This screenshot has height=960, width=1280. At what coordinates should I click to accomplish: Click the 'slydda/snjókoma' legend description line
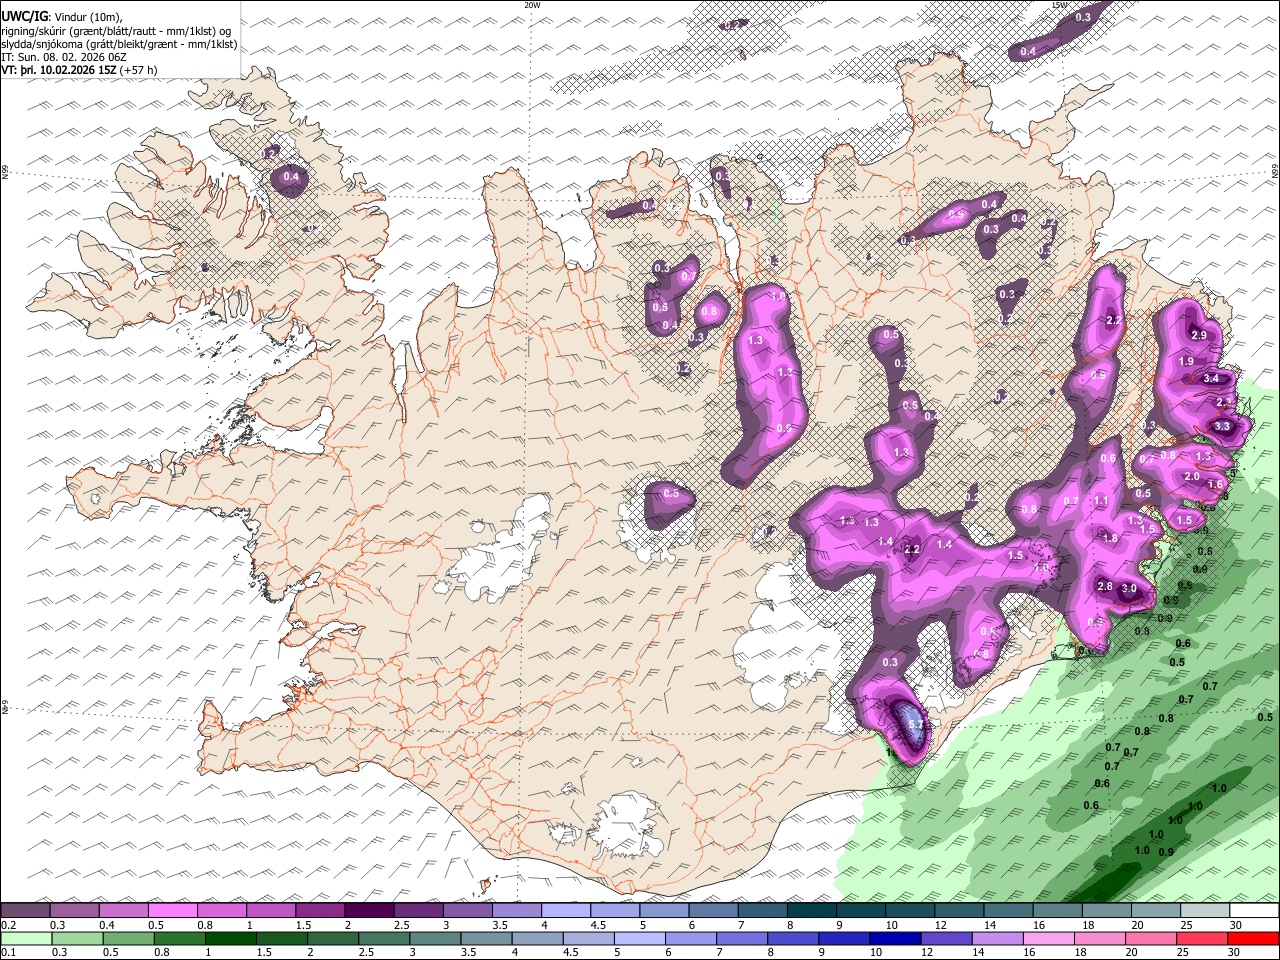point(119,44)
